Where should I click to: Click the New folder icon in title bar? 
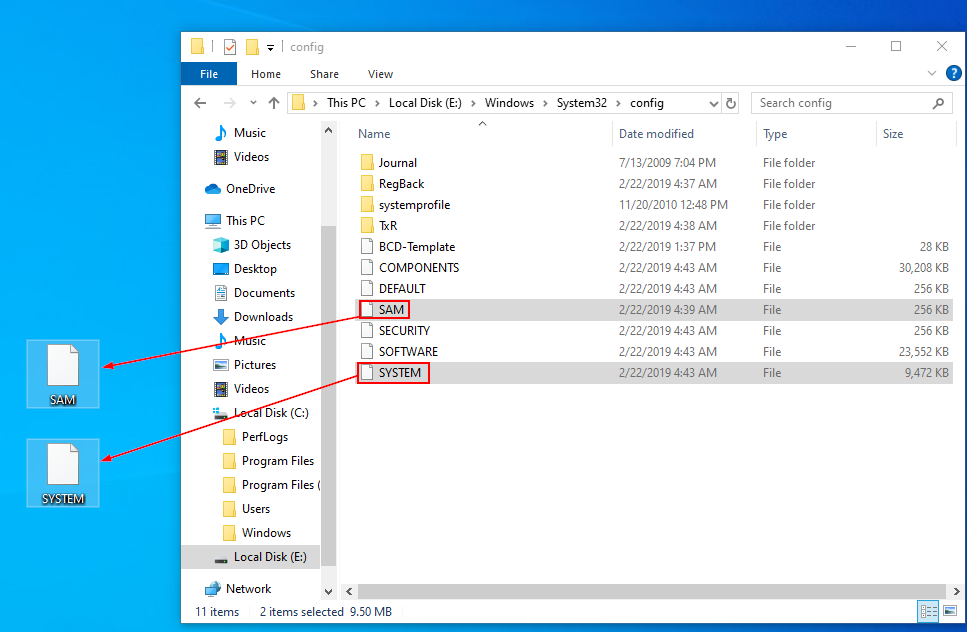[x=252, y=47]
